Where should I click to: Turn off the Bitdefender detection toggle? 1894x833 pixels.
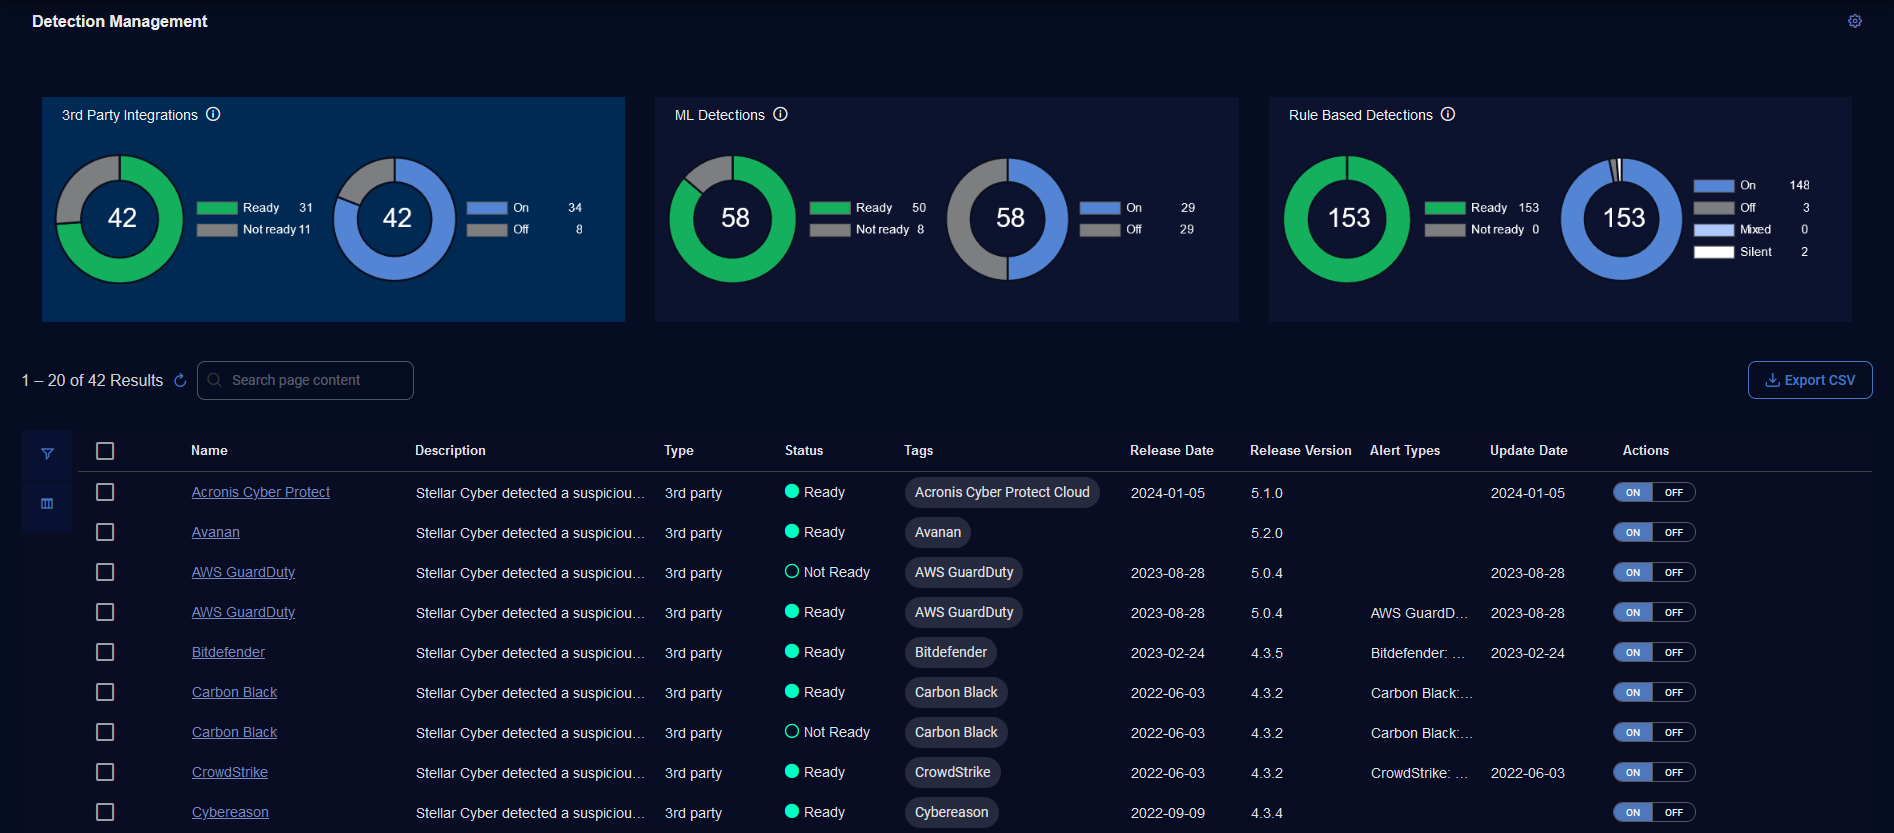tap(1673, 653)
